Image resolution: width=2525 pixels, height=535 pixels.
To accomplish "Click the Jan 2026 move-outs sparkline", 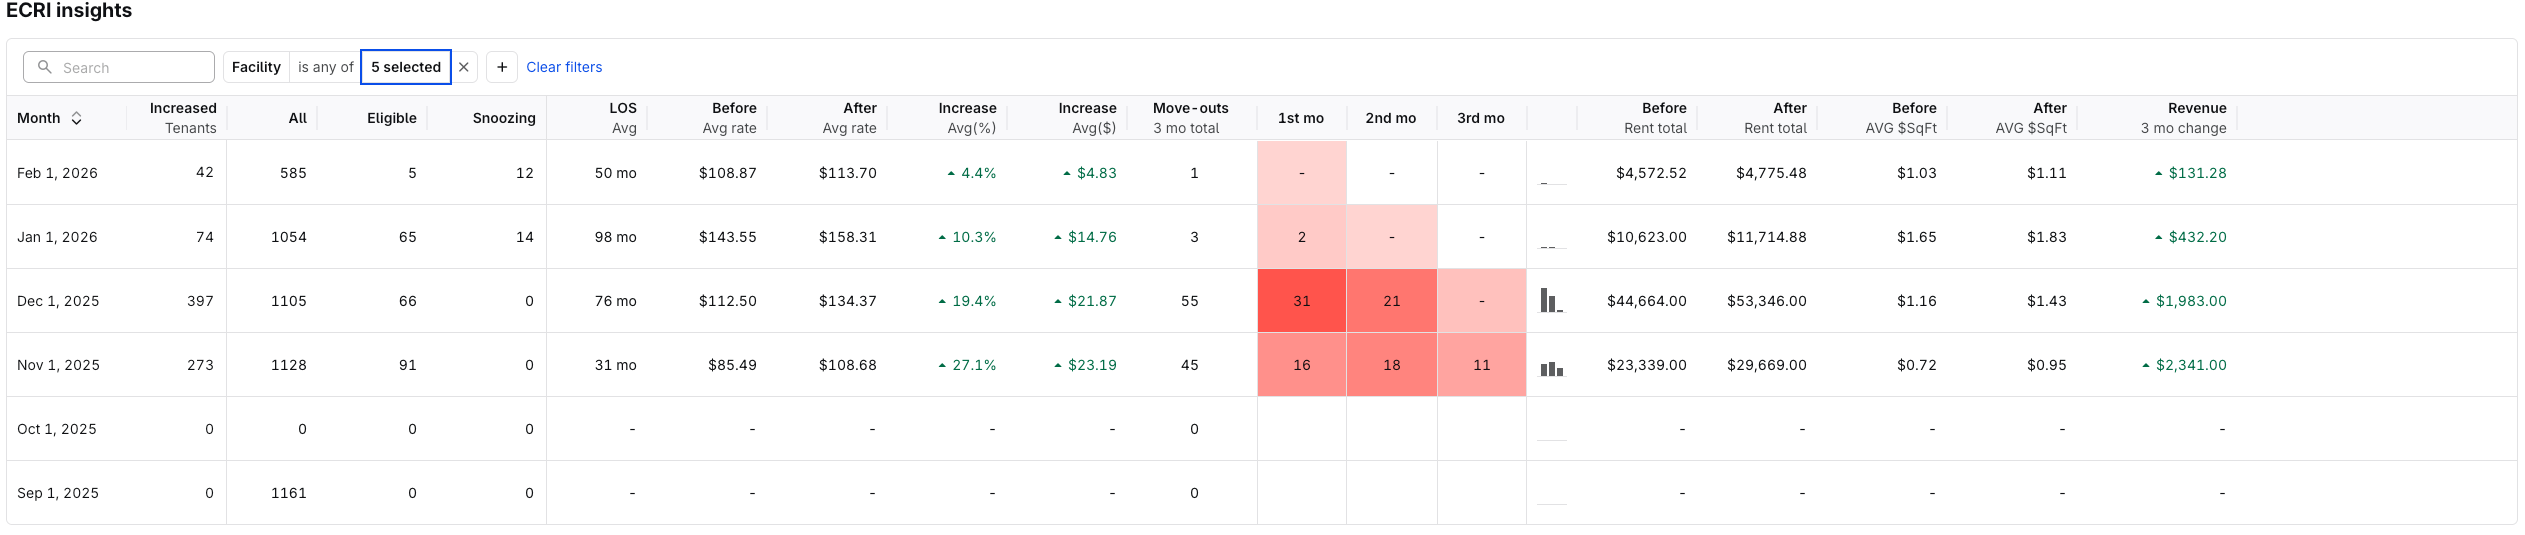I will pyautogui.click(x=1551, y=245).
